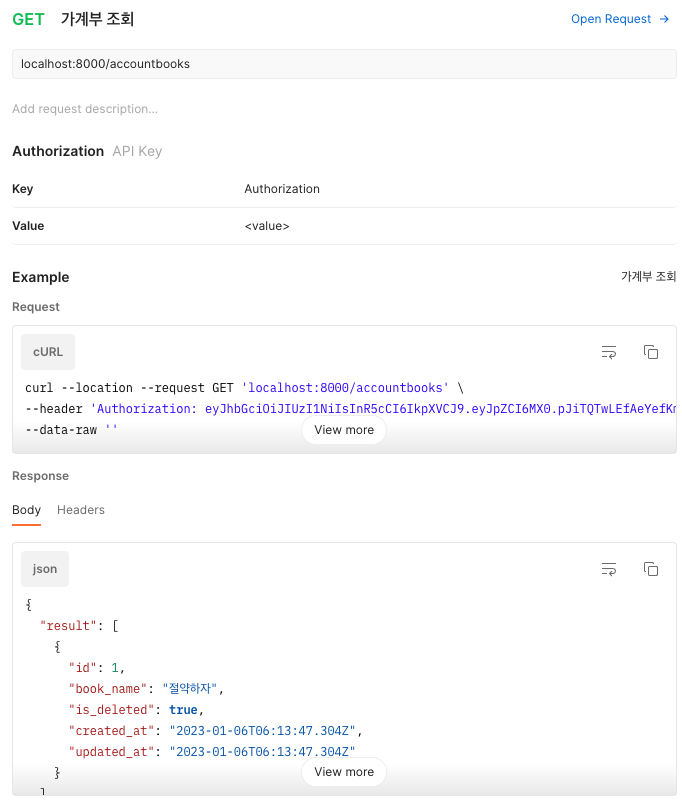Image resolution: width=682 pixels, height=802 pixels.
Task: Select the cURL language badge
Action: pos(47,351)
